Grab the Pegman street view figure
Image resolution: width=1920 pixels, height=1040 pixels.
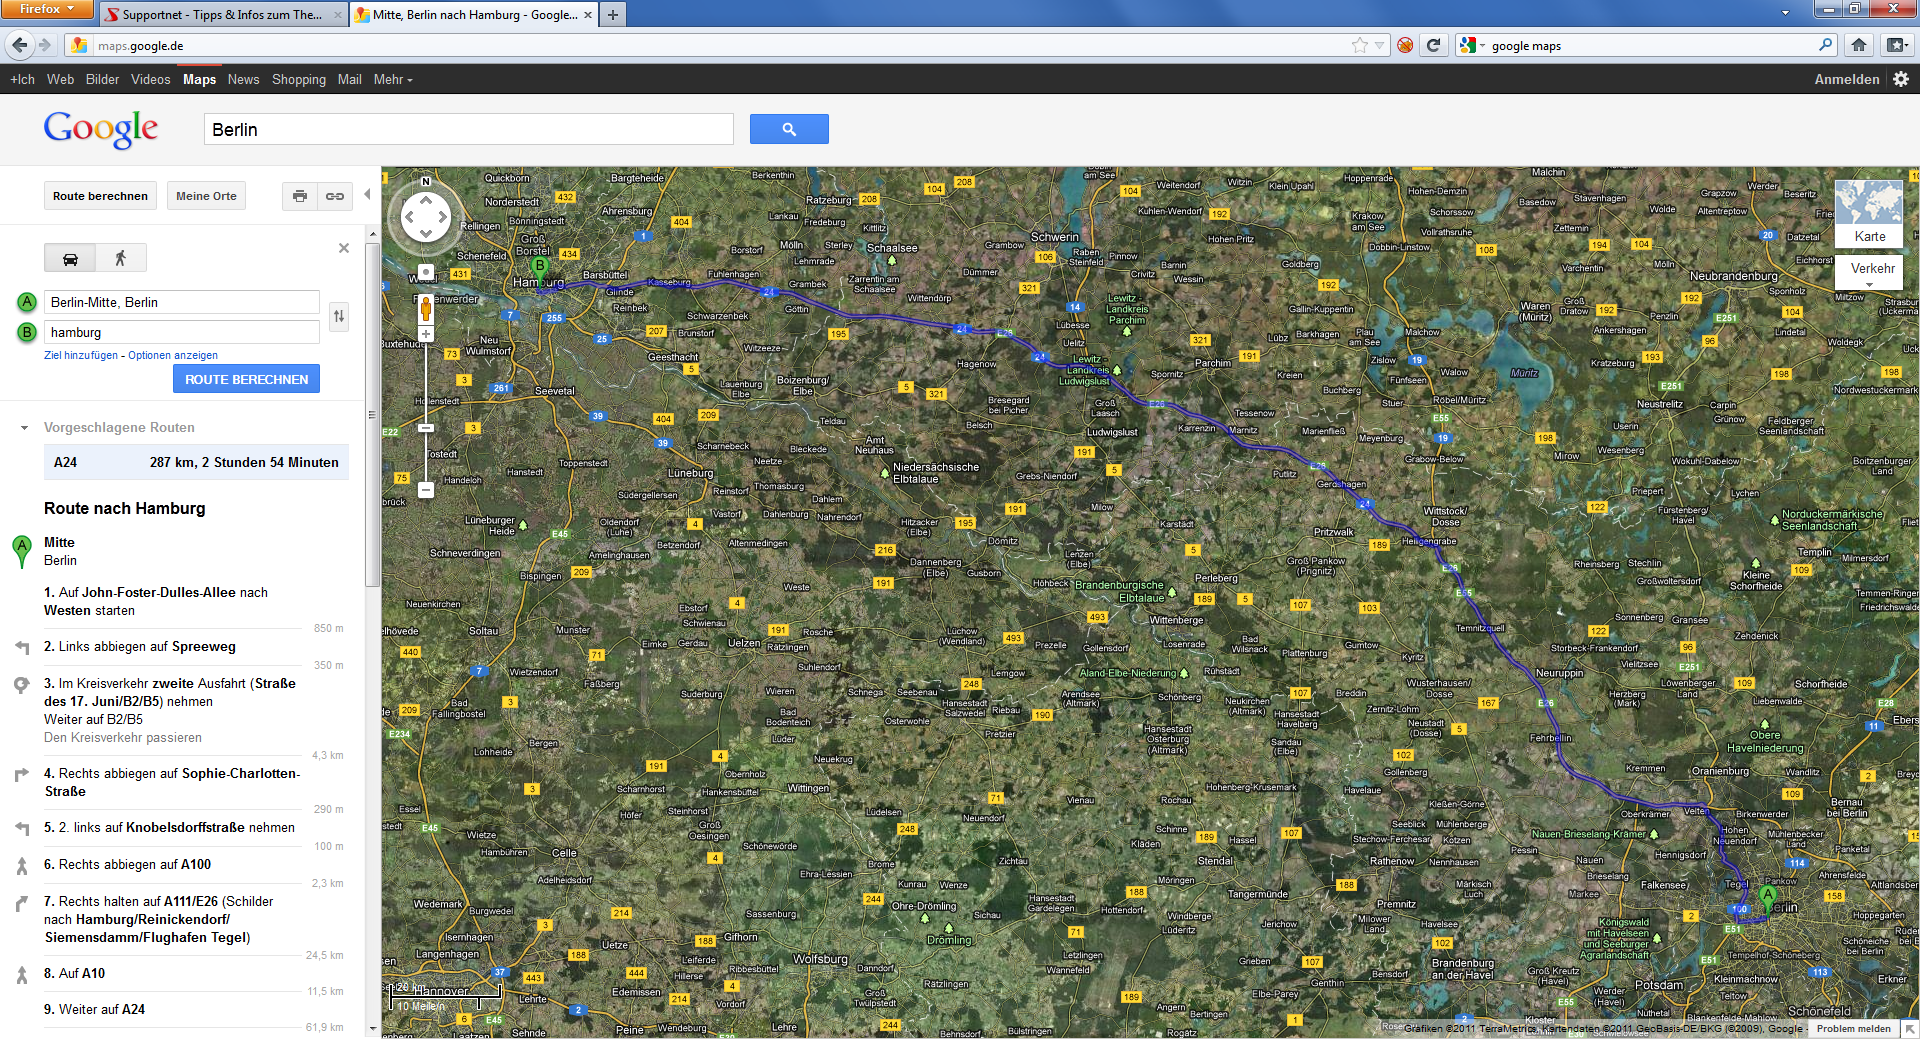coord(425,310)
